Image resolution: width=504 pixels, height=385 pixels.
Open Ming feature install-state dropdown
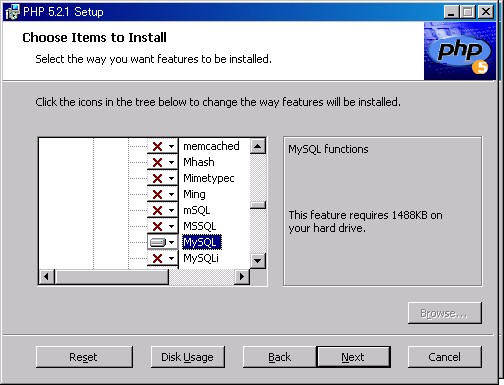coord(163,194)
